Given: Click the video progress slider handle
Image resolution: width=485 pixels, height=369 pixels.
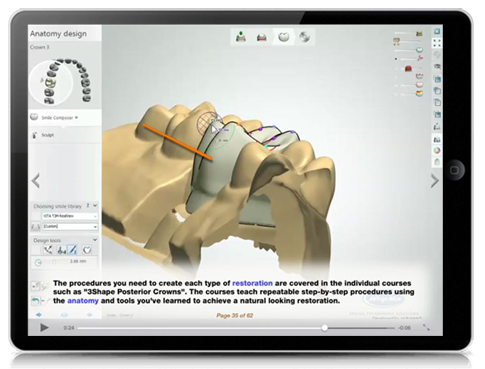Looking at the screenshot, I should coord(324,328).
